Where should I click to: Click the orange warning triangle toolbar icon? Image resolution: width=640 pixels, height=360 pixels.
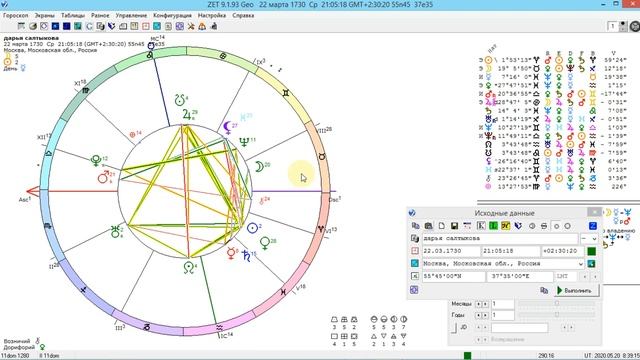tap(202, 27)
